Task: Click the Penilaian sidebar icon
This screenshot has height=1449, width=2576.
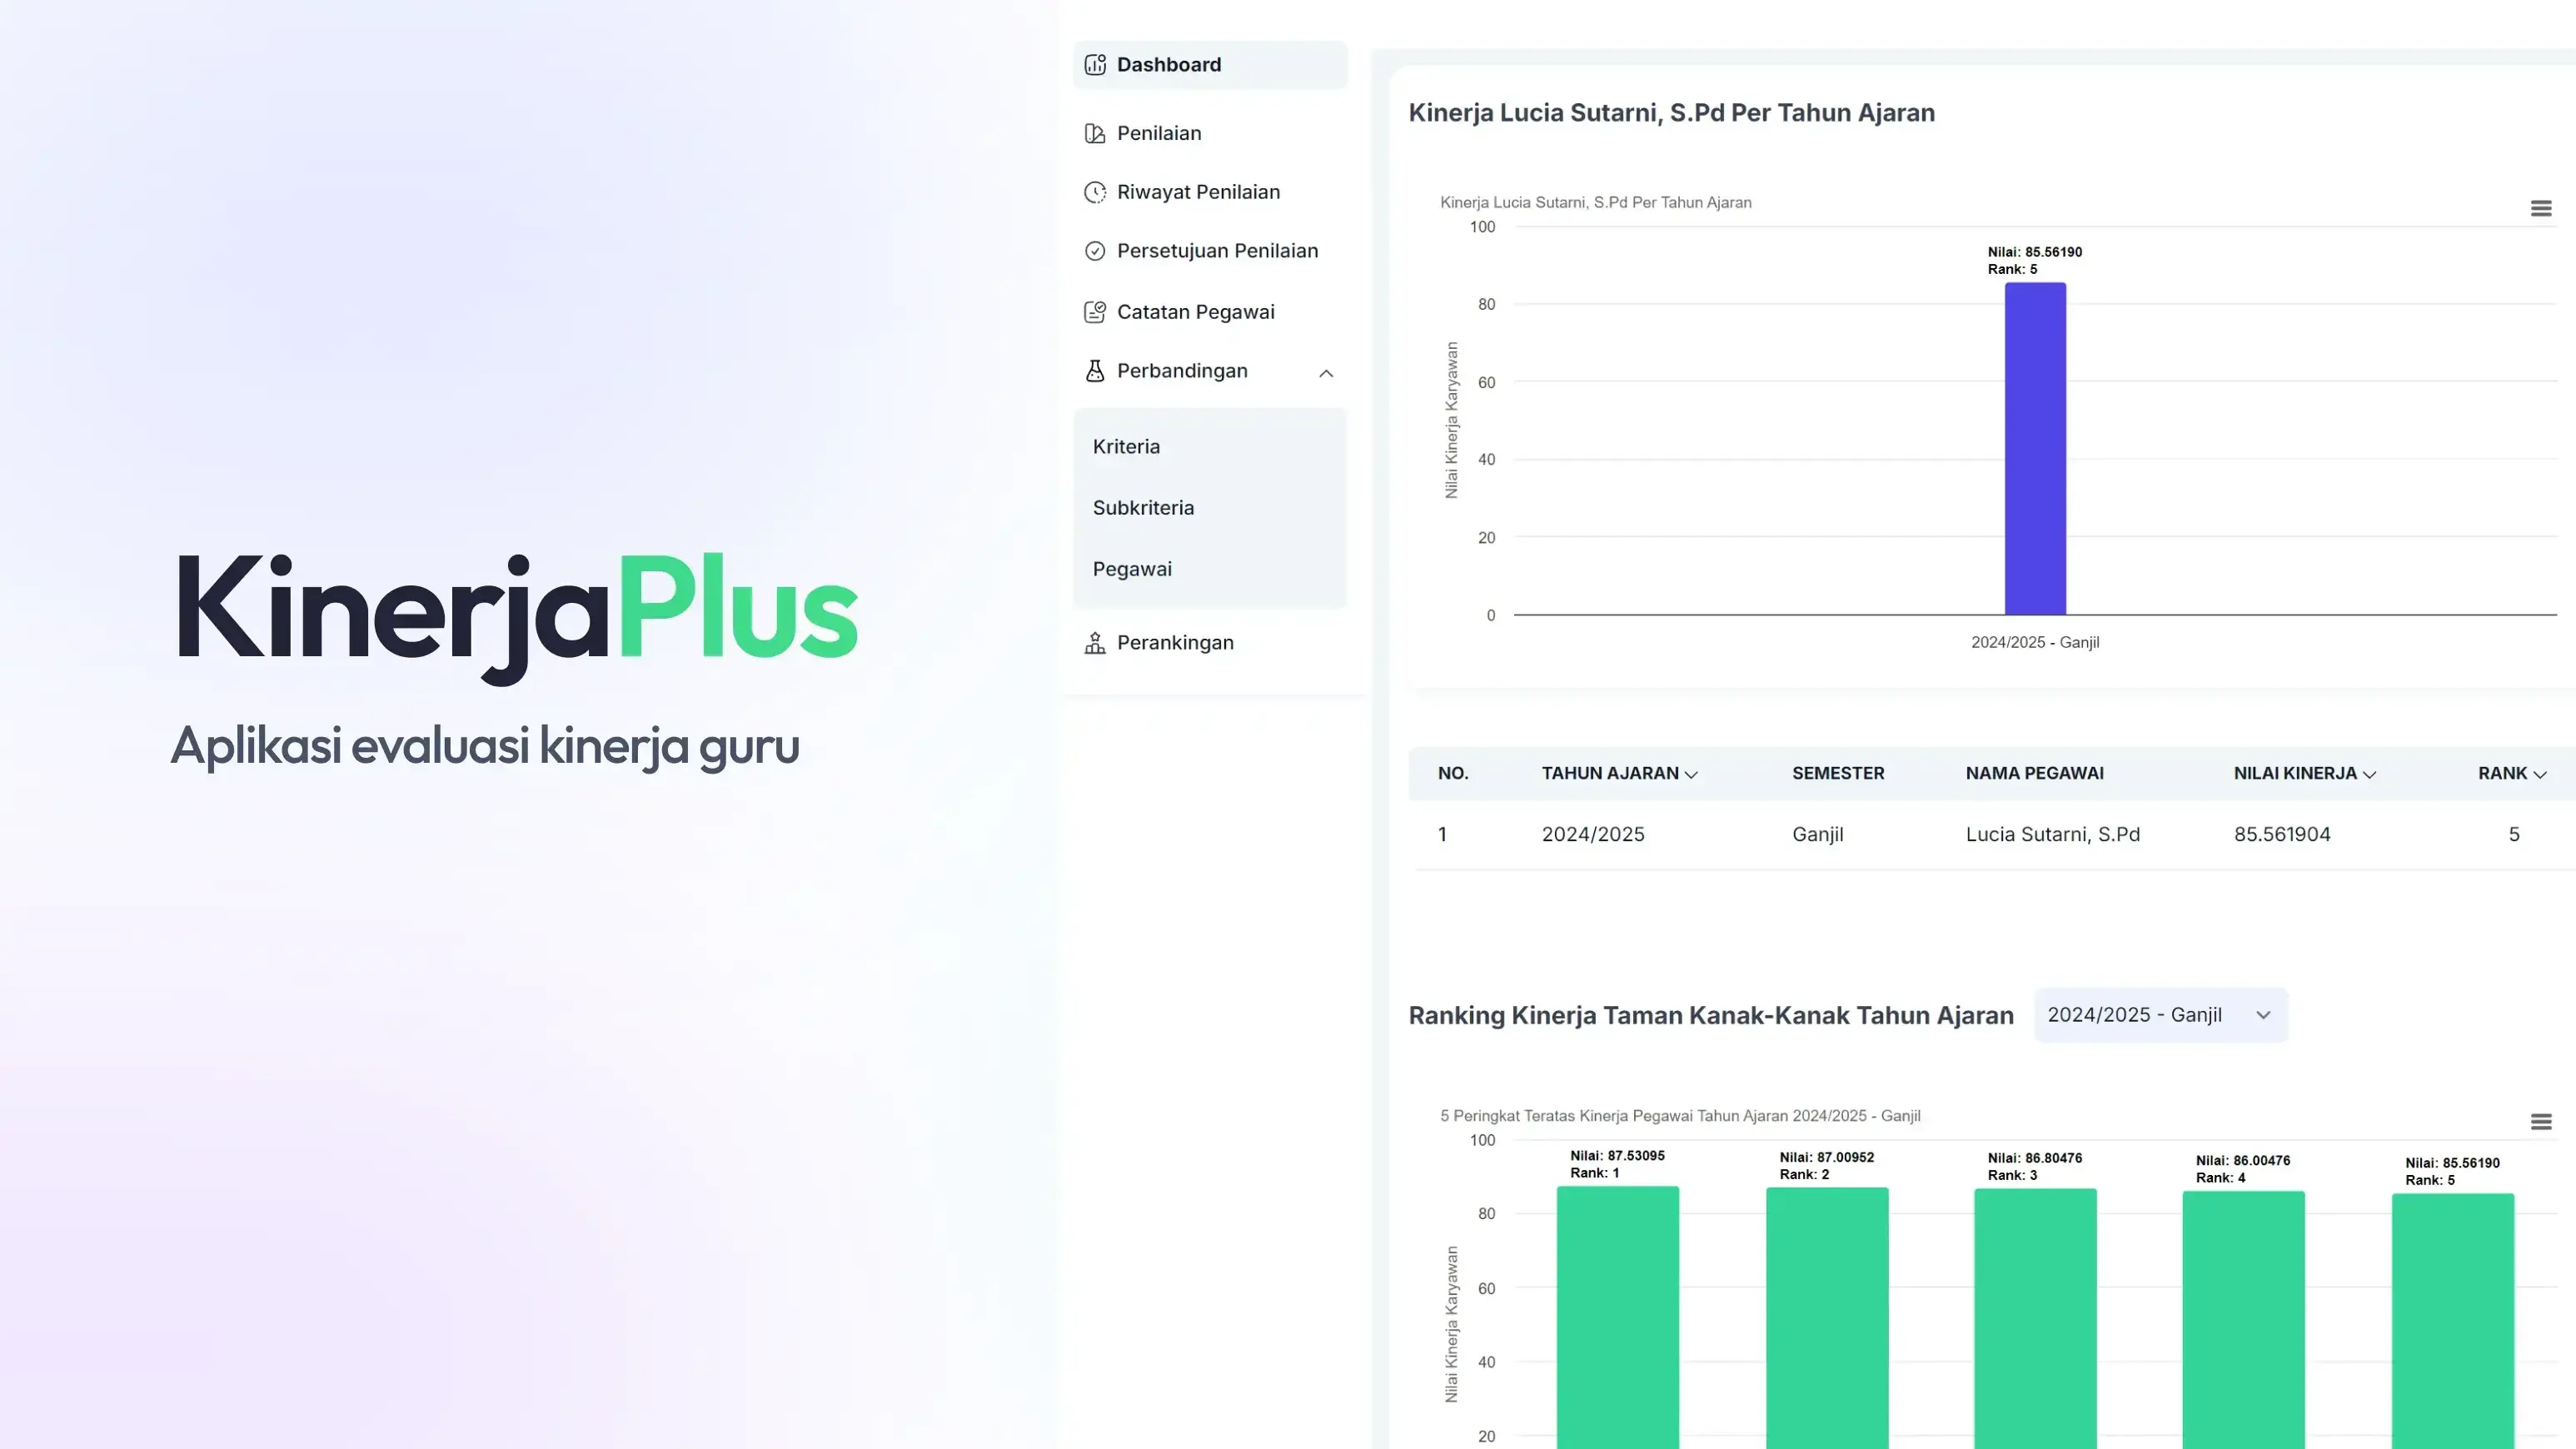Action: 1095,134
